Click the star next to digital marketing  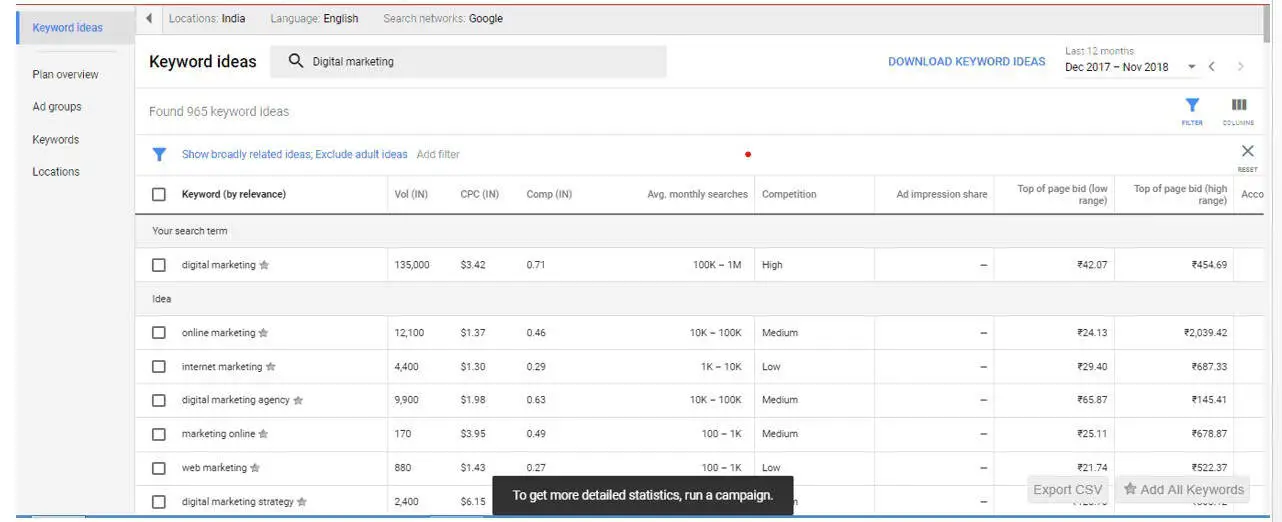point(264,265)
